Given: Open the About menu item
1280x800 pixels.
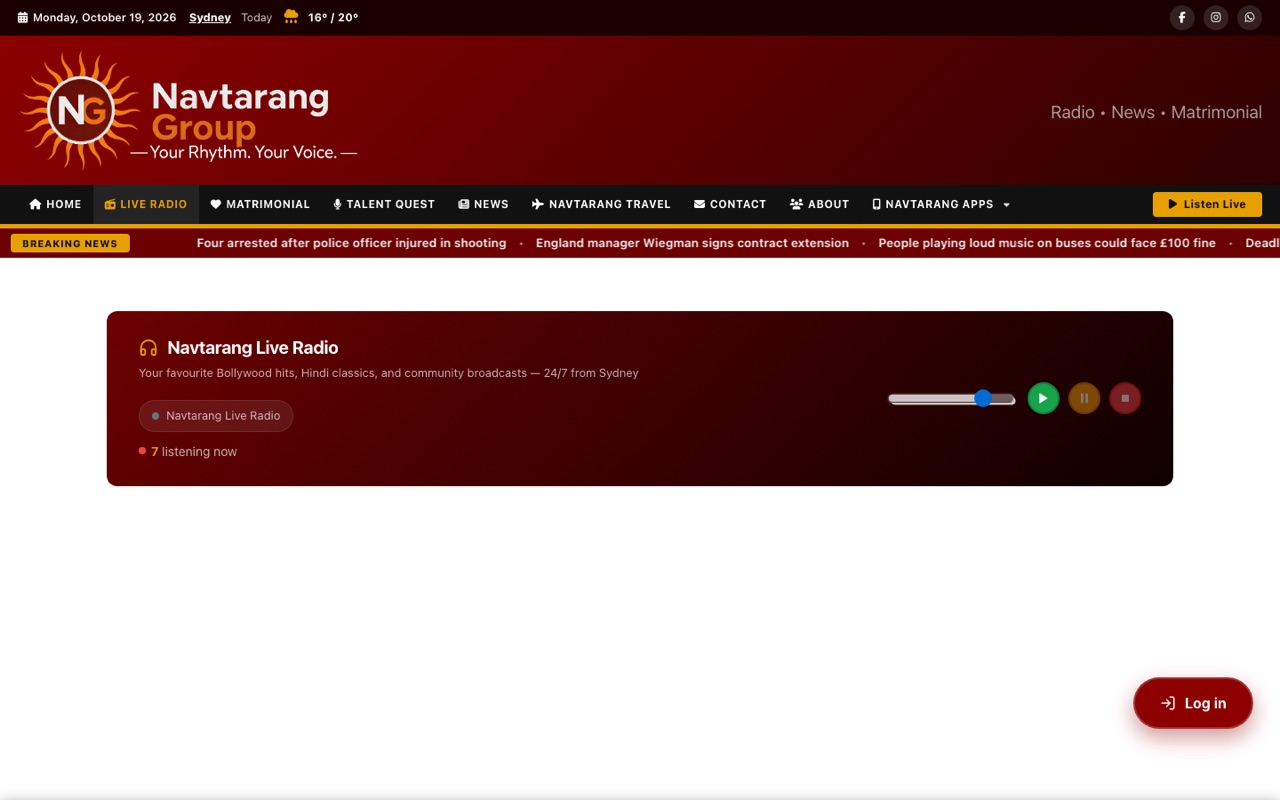Looking at the screenshot, I should point(819,204).
